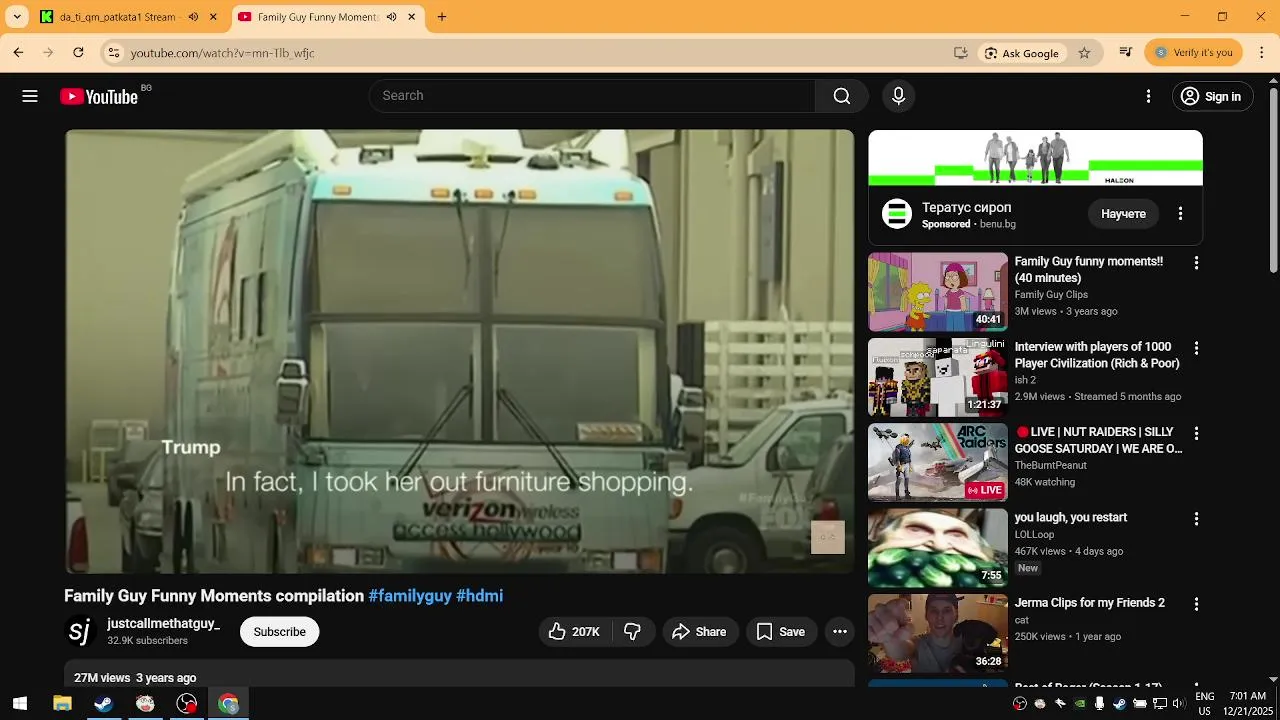Click the Ask Google button
This screenshot has width=1280, height=720.
1021,53
